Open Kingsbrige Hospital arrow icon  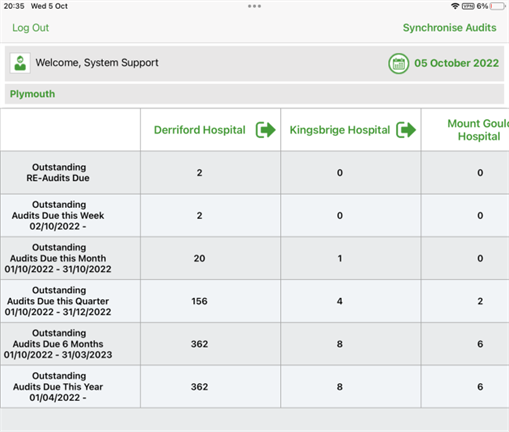[x=406, y=130]
